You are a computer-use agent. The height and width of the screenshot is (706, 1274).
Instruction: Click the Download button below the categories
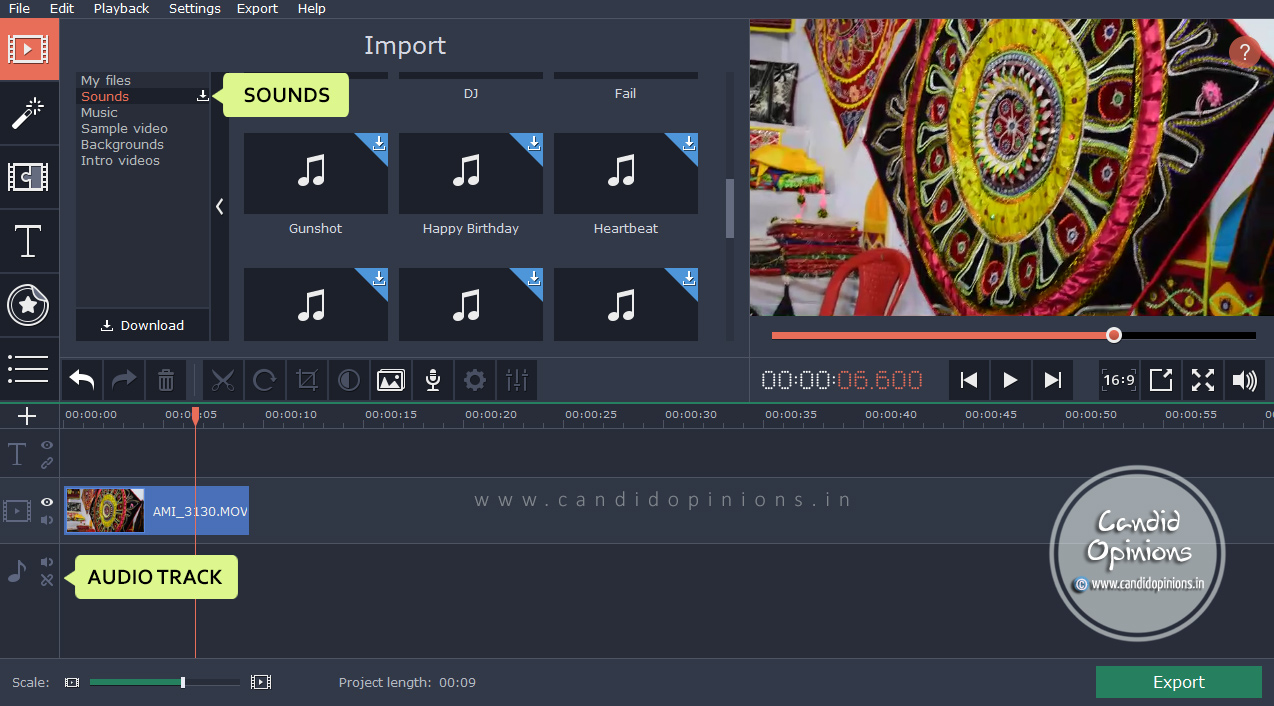tap(142, 325)
